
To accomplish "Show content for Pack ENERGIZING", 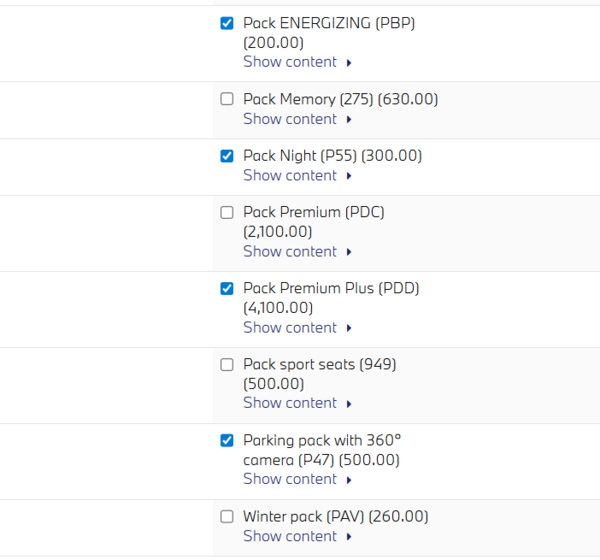I will [290, 62].
